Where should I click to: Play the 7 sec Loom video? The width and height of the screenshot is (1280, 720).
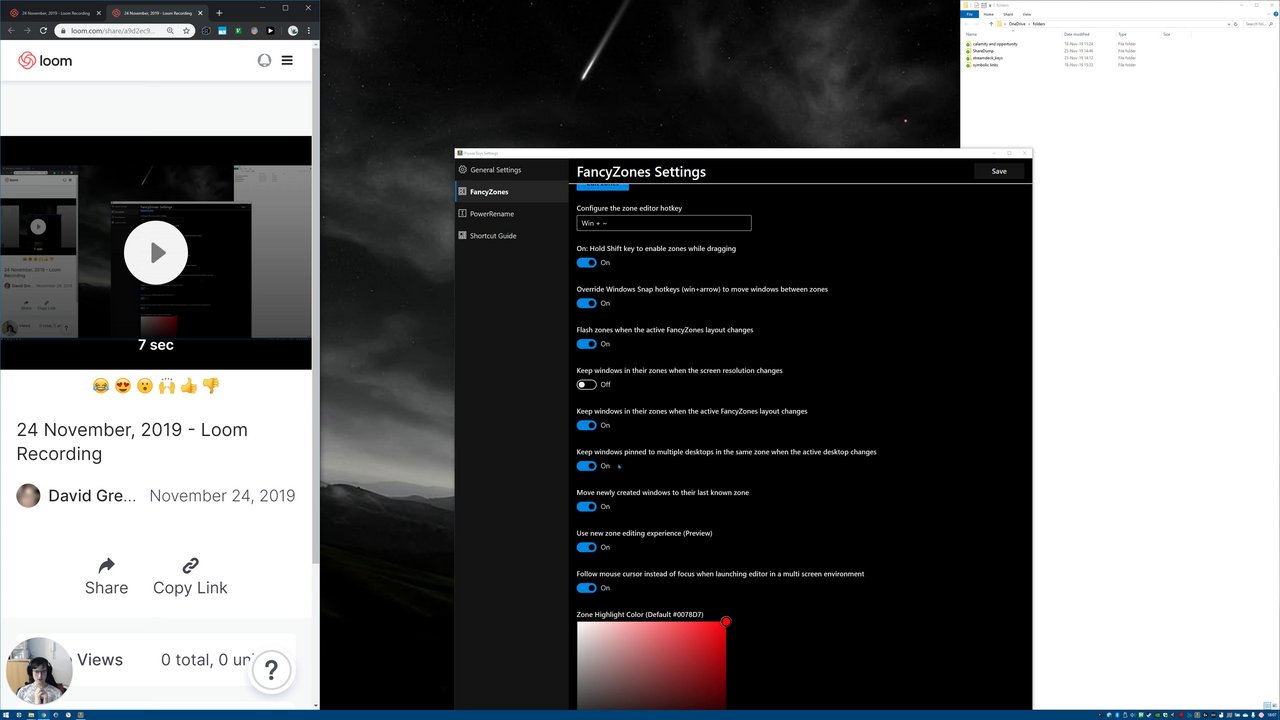(x=156, y=253)
